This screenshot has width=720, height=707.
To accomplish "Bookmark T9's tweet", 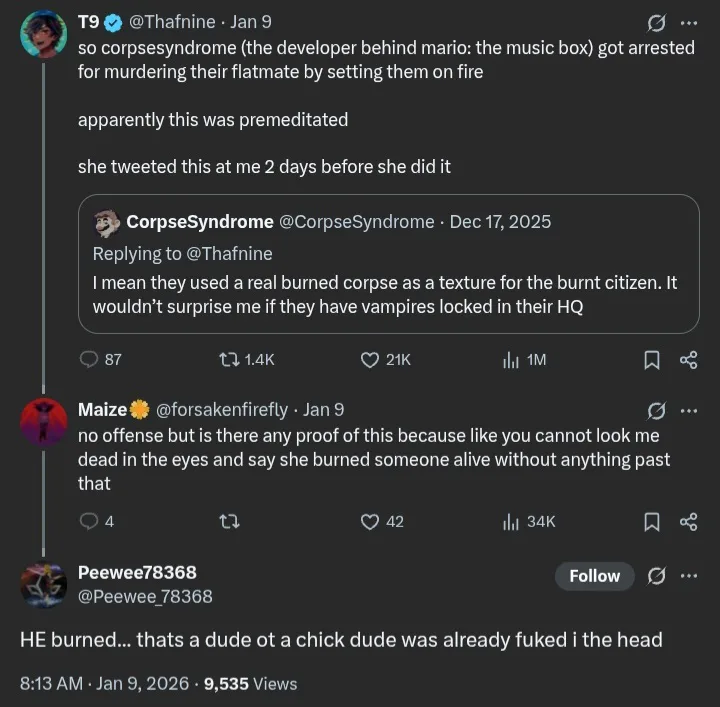I will pos(651,360).
